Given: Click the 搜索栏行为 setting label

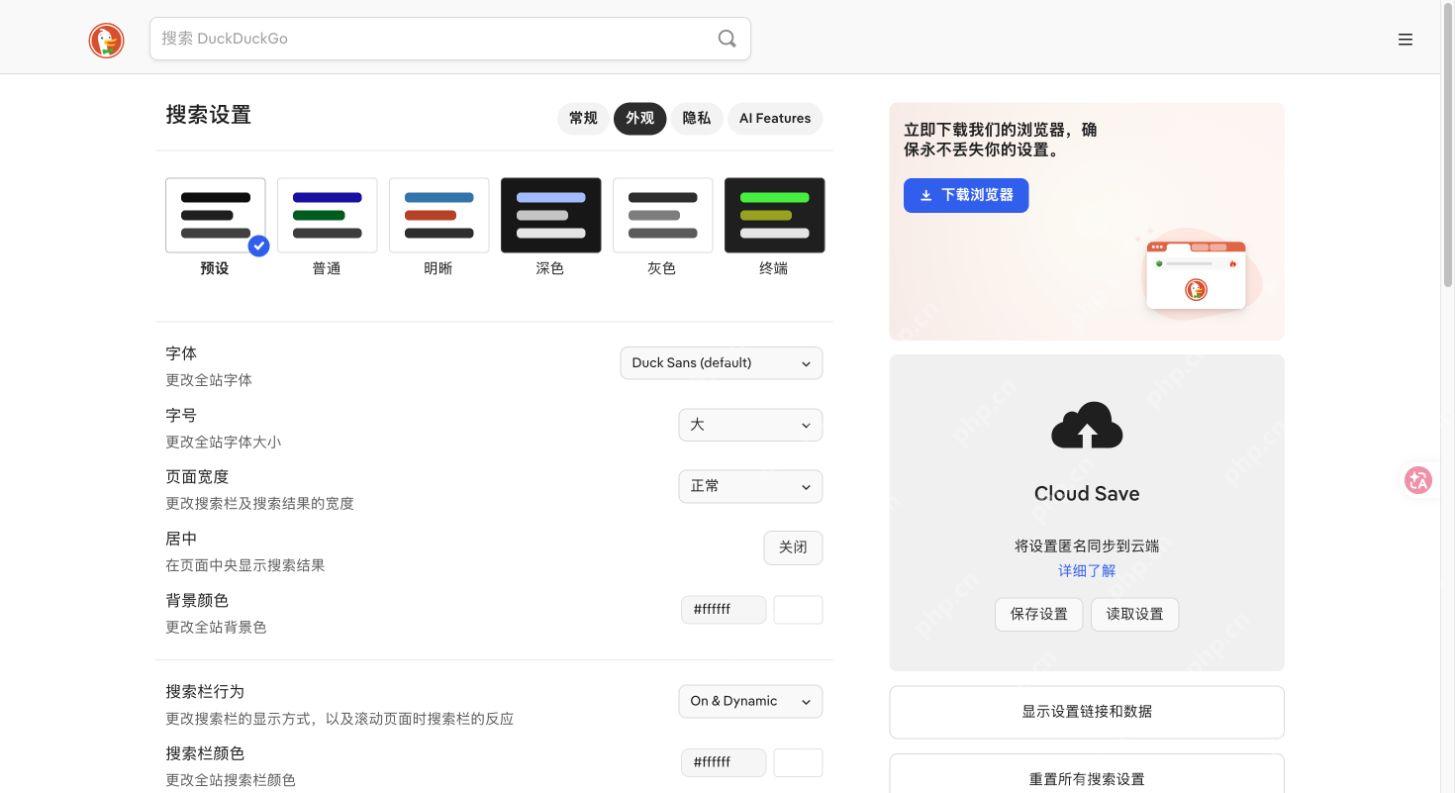Looking at the screenshot, I should (205, 692).
